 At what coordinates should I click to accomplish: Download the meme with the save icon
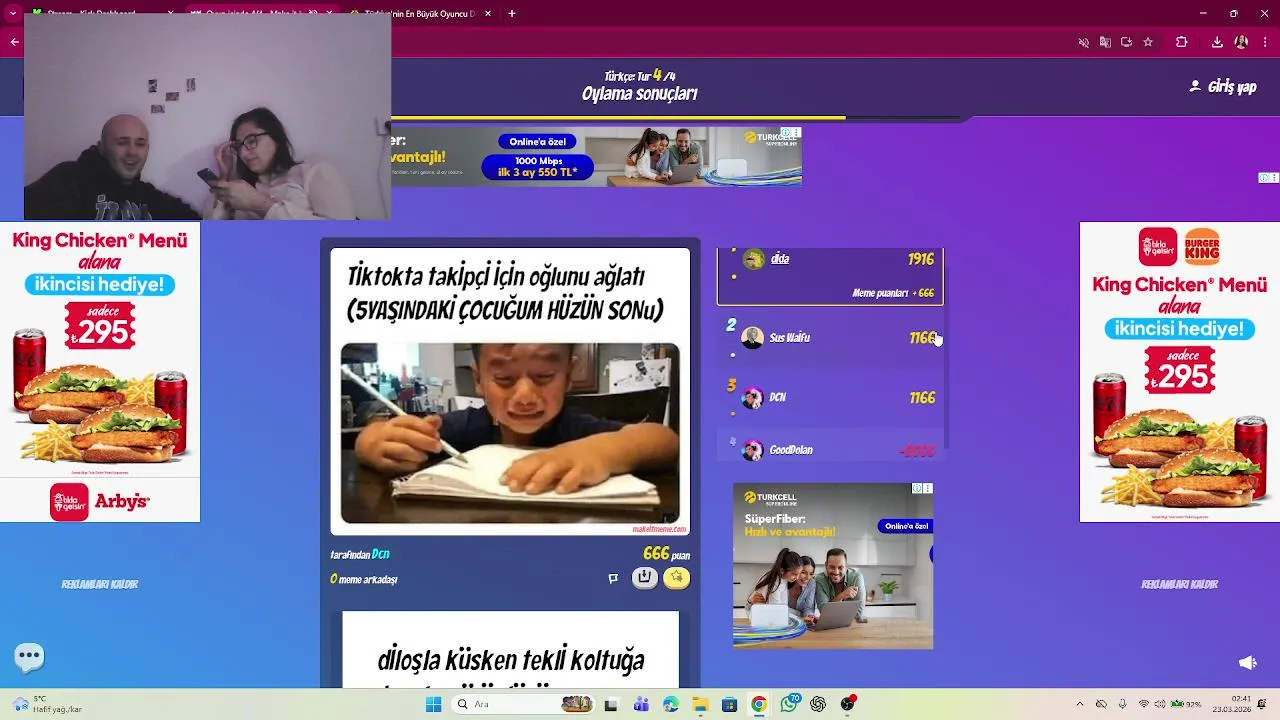click(645, 577)
